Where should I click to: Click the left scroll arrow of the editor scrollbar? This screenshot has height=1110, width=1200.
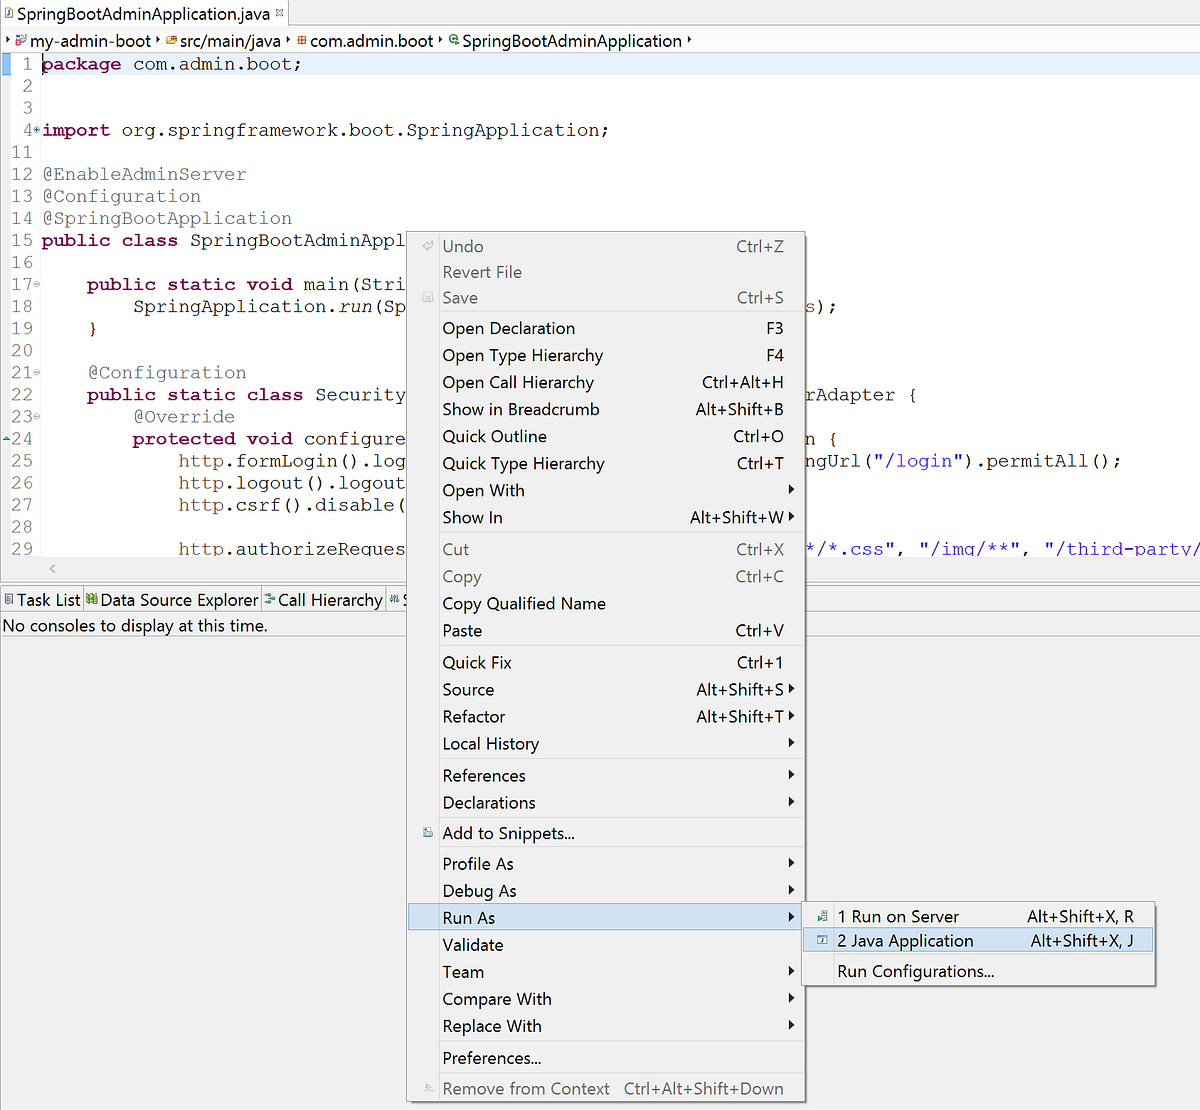pos(51,567)
